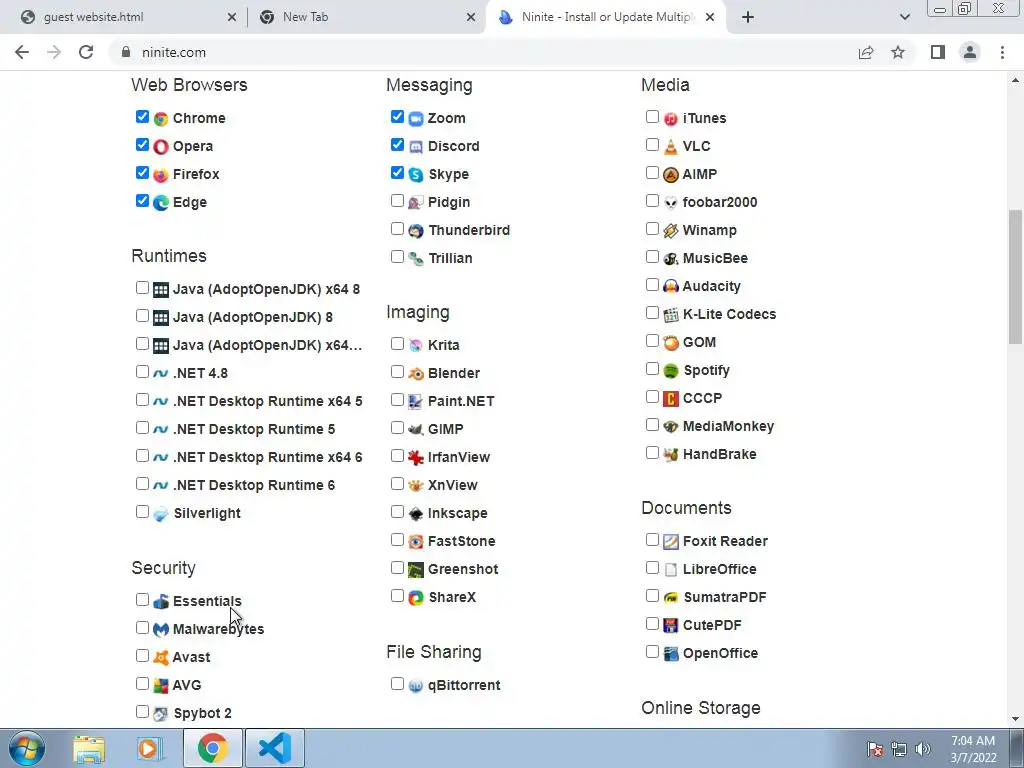Click the Avast icon
This screenshot has width=1024, height=768.
(x=161, y=658)
